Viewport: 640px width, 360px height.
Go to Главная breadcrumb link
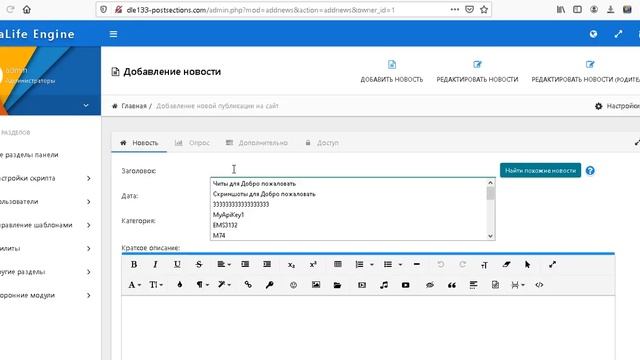point(134,106)
